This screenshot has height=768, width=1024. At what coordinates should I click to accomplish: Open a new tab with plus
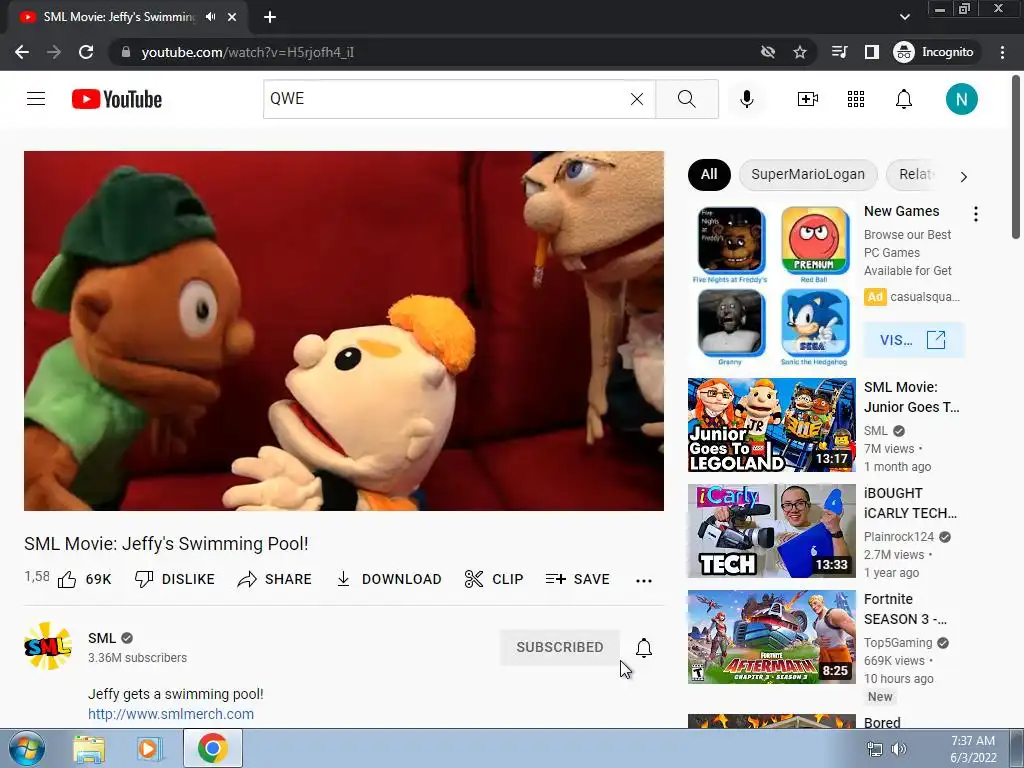[270, 17]
